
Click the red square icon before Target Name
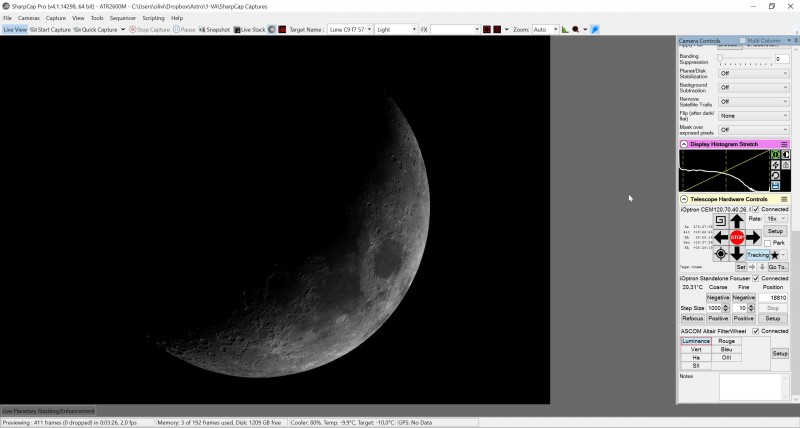click(x=282, y=30)
